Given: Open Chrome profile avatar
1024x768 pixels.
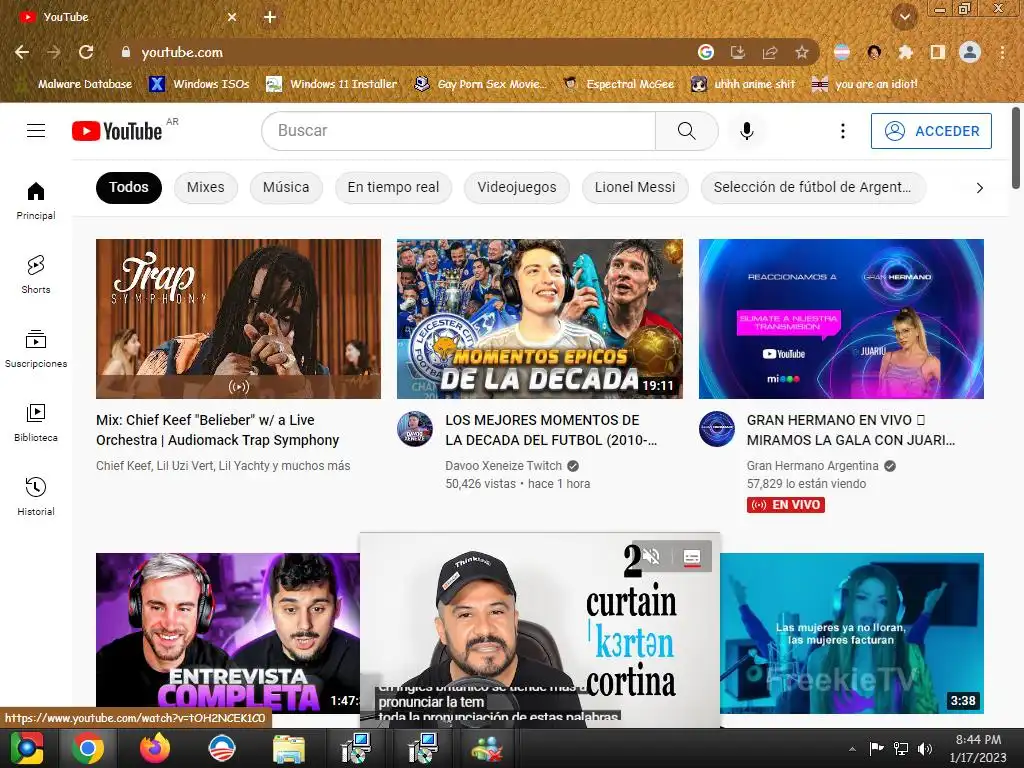Looking at the screenshot, I should (x=970, y=52).
